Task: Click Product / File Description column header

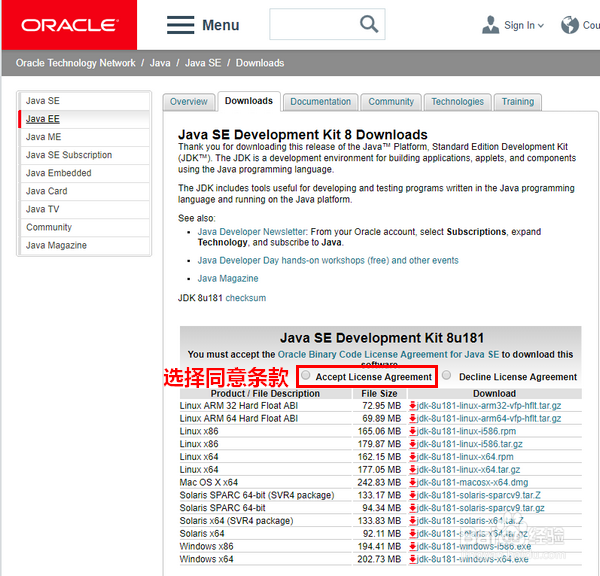Action: [265, 393]
